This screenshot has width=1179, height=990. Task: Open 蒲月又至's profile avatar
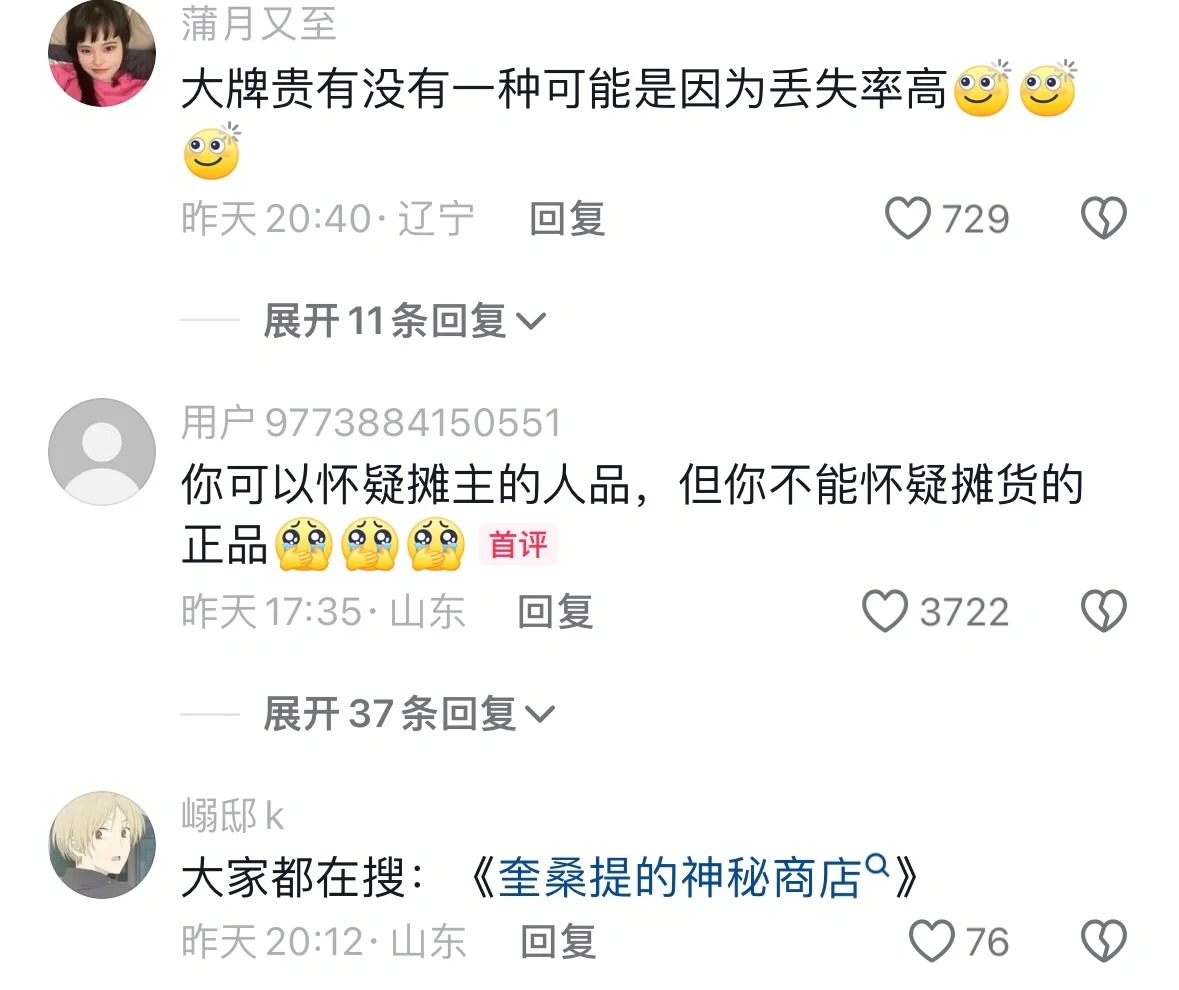coord(102,53)
